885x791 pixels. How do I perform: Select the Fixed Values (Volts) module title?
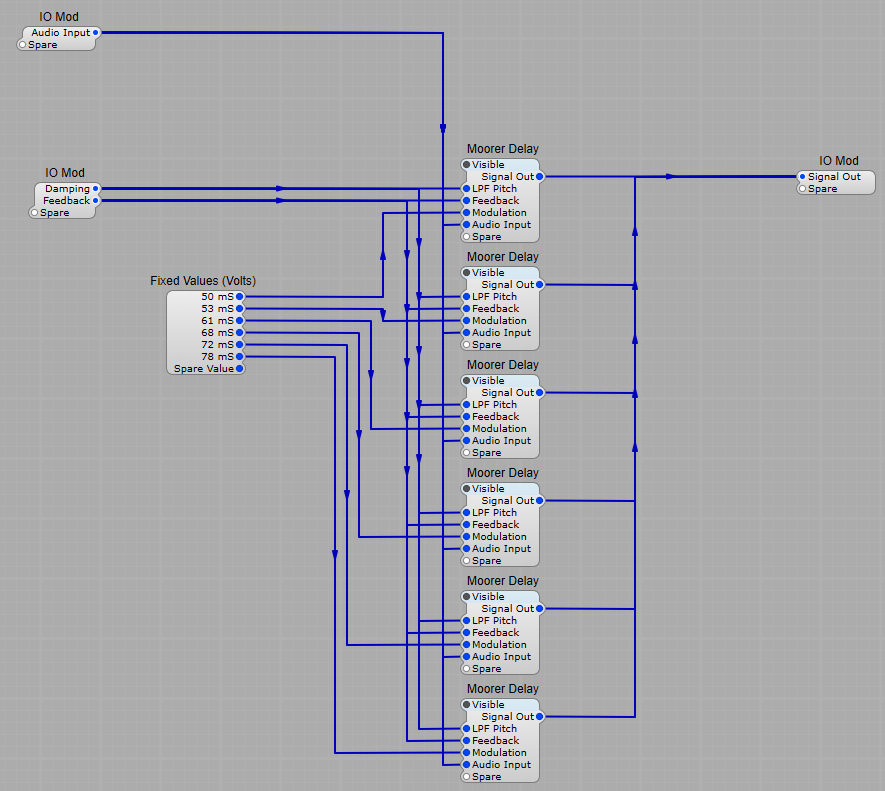tap(209, 281)
